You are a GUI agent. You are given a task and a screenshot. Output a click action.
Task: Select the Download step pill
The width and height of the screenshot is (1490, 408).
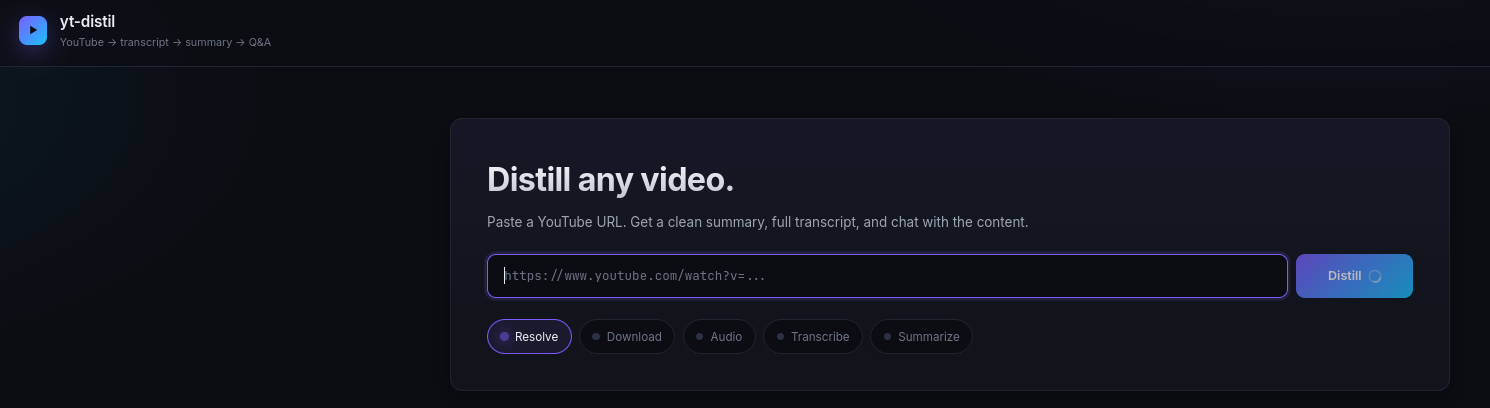click(627, 337)
